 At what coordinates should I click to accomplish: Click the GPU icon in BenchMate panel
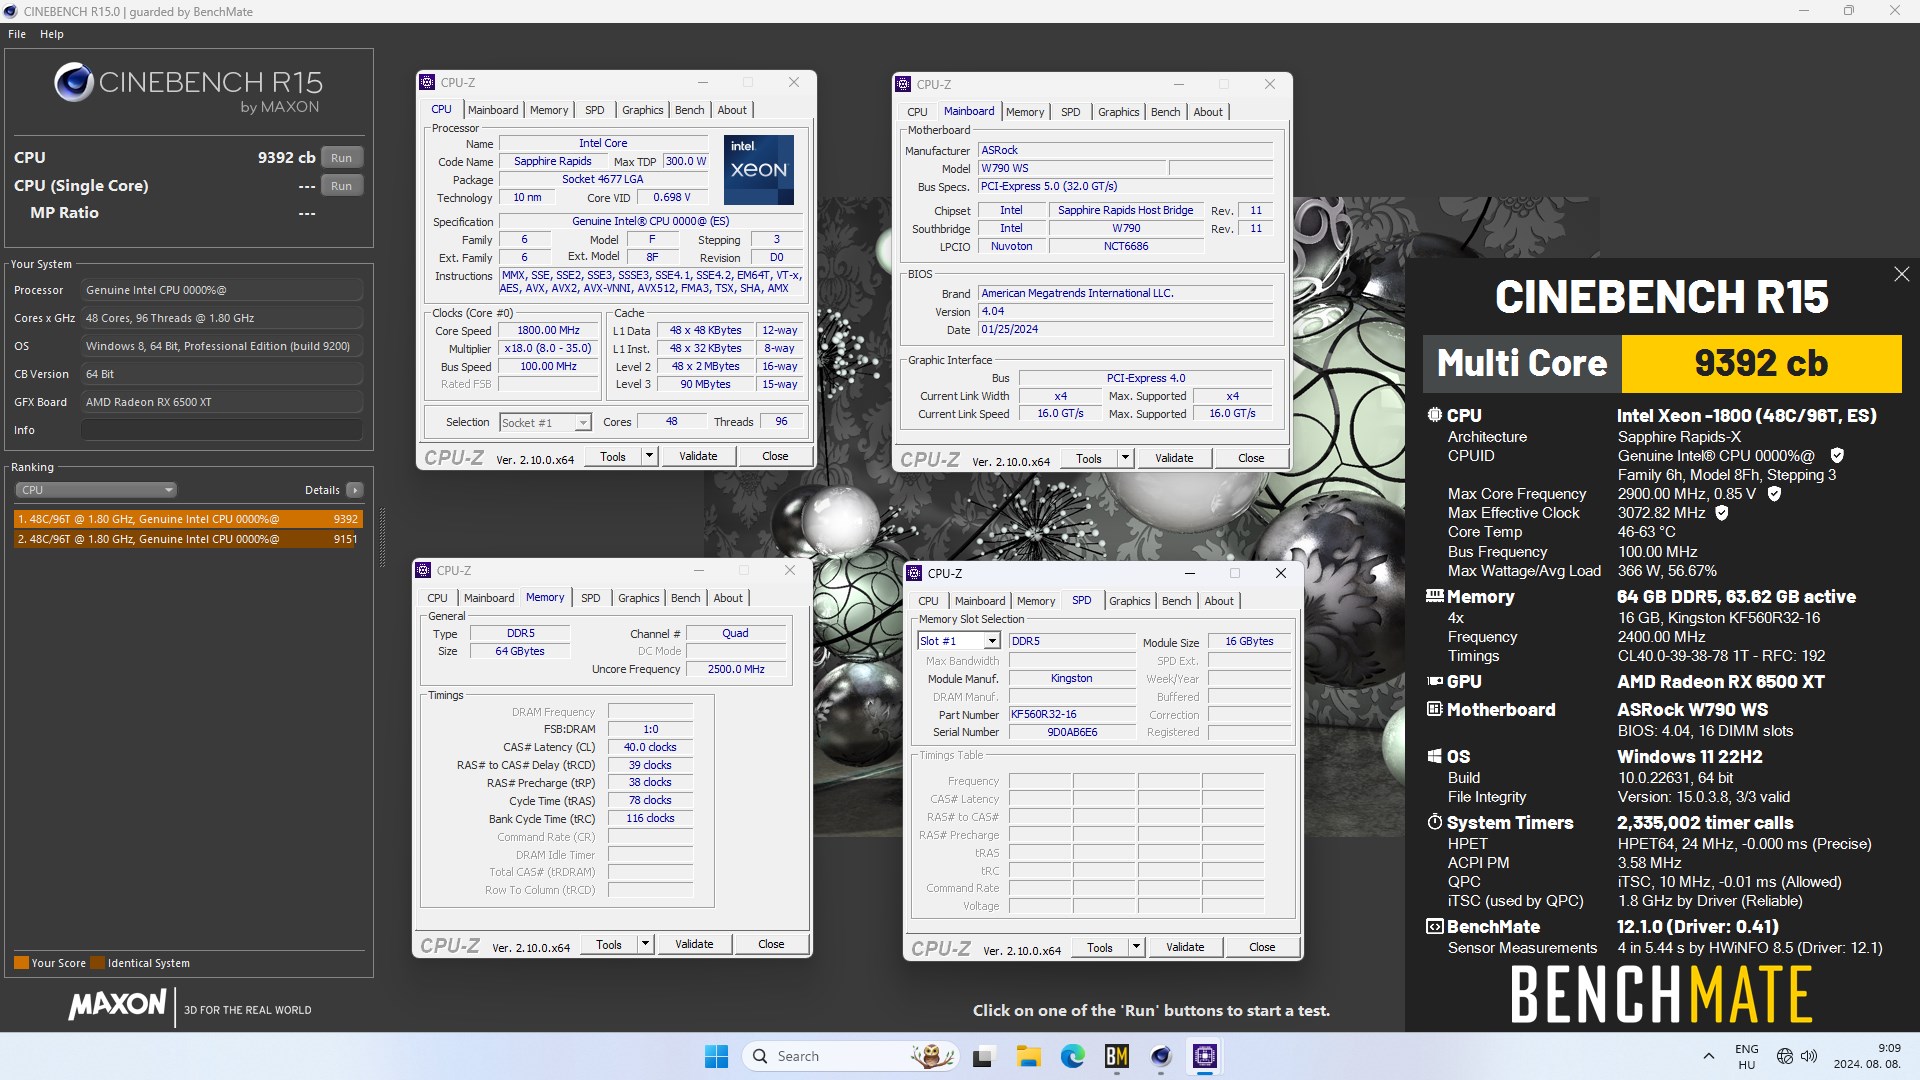1434,681
